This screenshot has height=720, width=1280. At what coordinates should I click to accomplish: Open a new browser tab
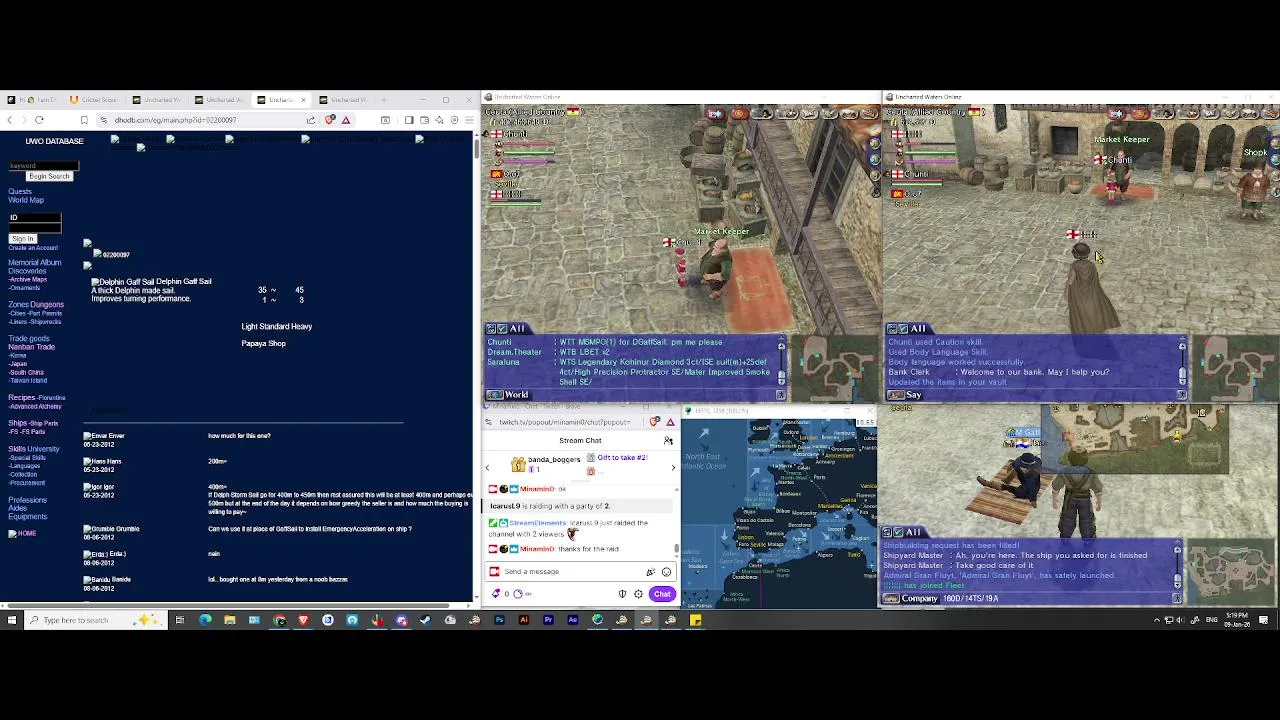(384, 100)
